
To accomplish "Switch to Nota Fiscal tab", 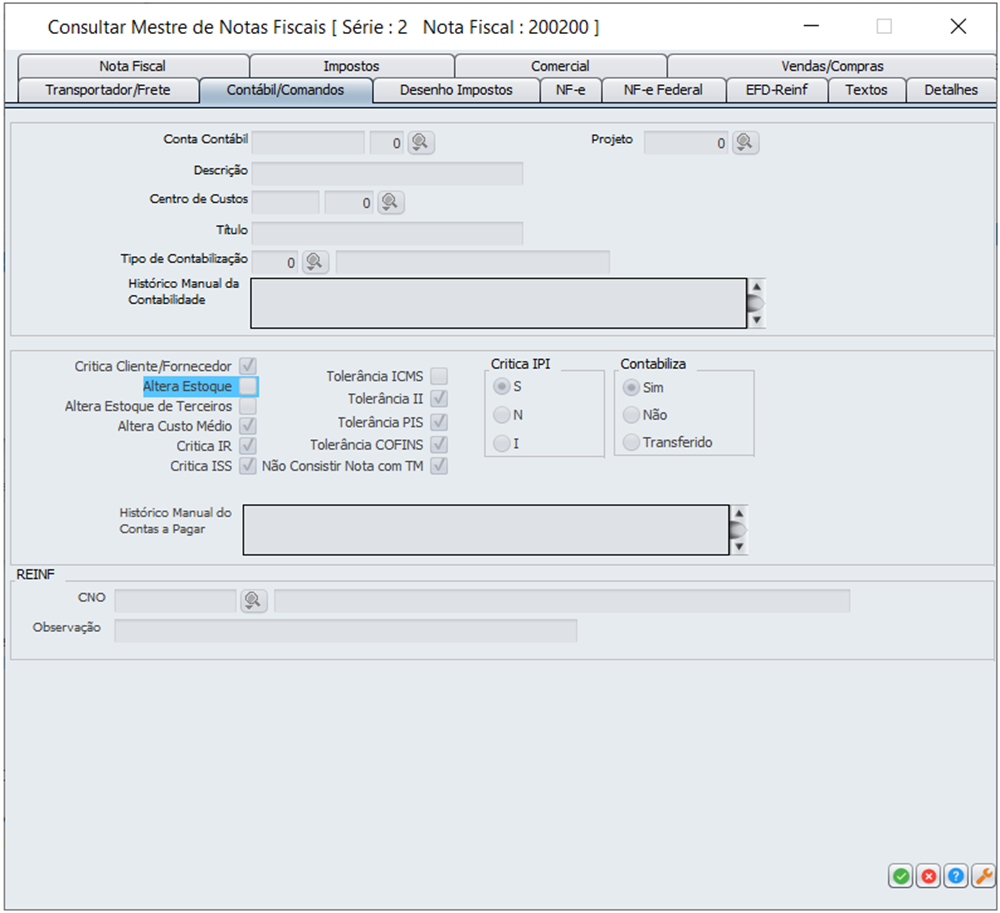I will 133,66.
